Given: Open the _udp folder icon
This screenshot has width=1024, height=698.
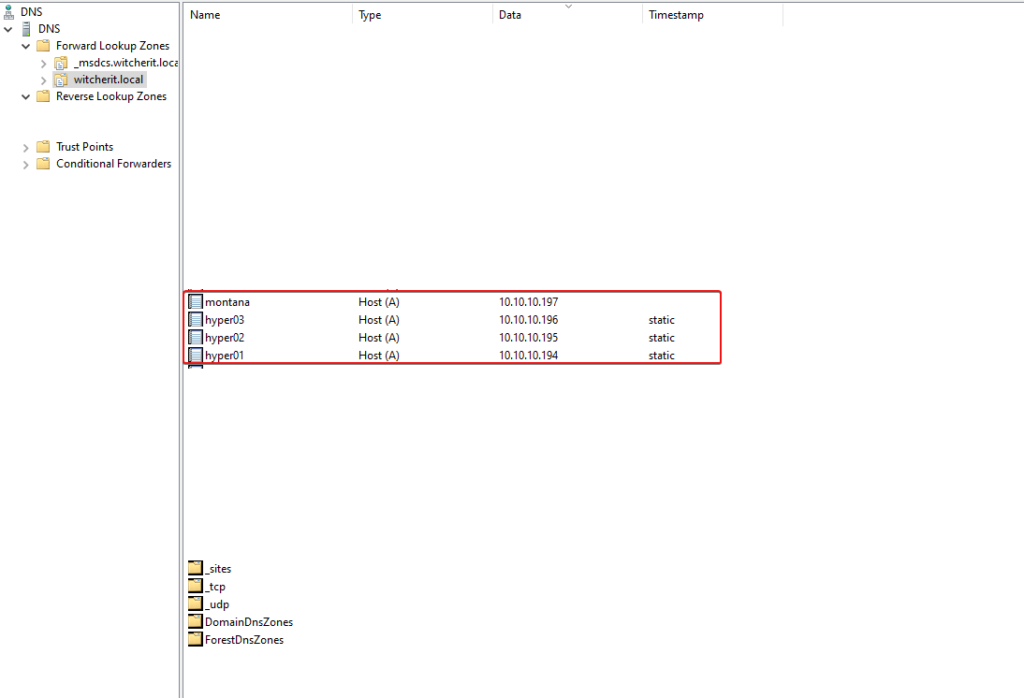Looking at the screenshot, I should tap(196, 604).
